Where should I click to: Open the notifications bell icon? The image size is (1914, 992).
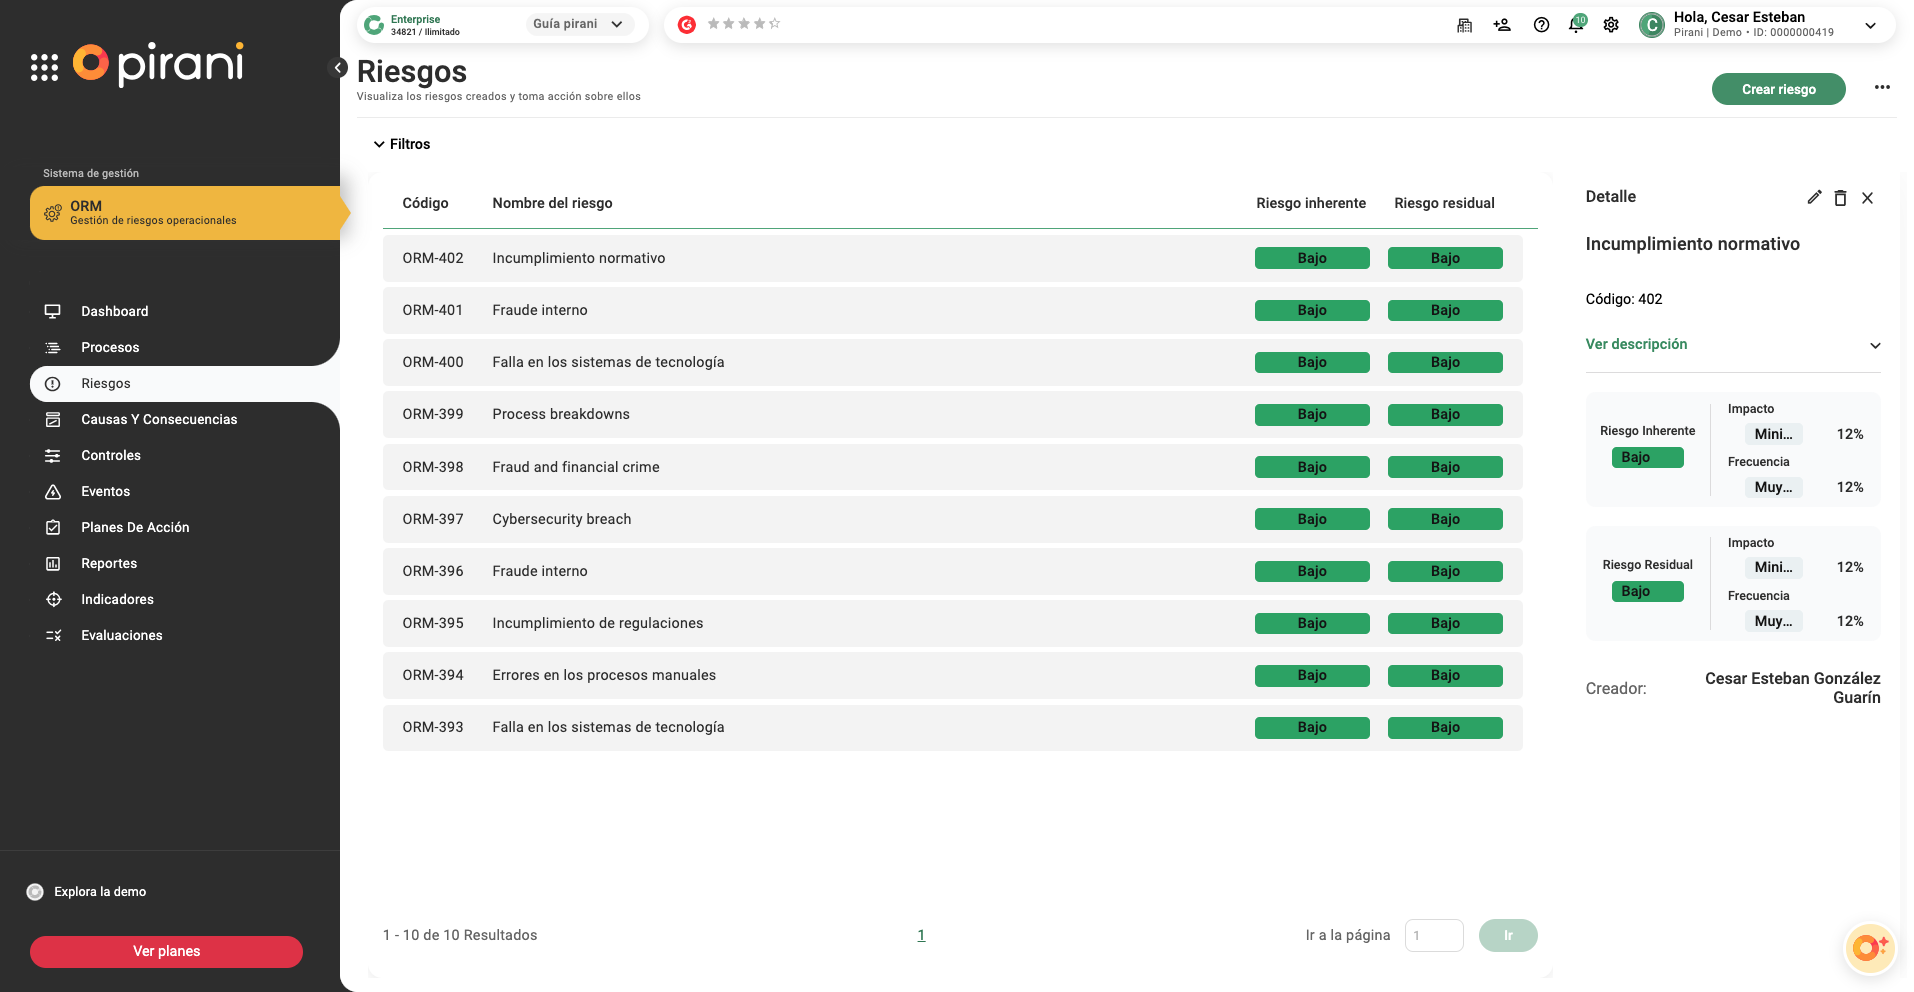click(x=1576, y=25)
